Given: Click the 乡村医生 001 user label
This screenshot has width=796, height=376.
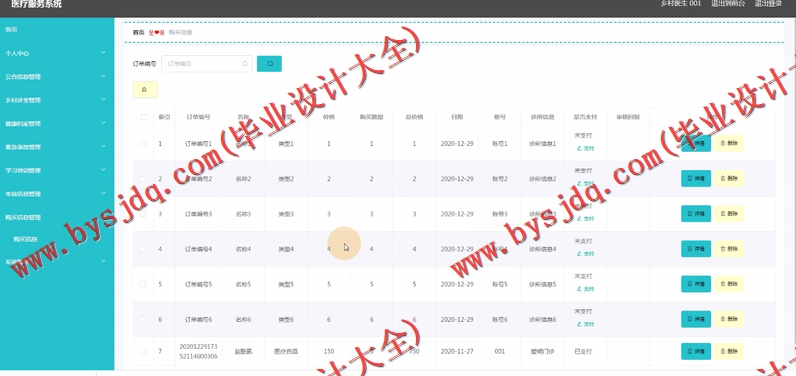Looking at the screenshot, I should click(681, 4).
